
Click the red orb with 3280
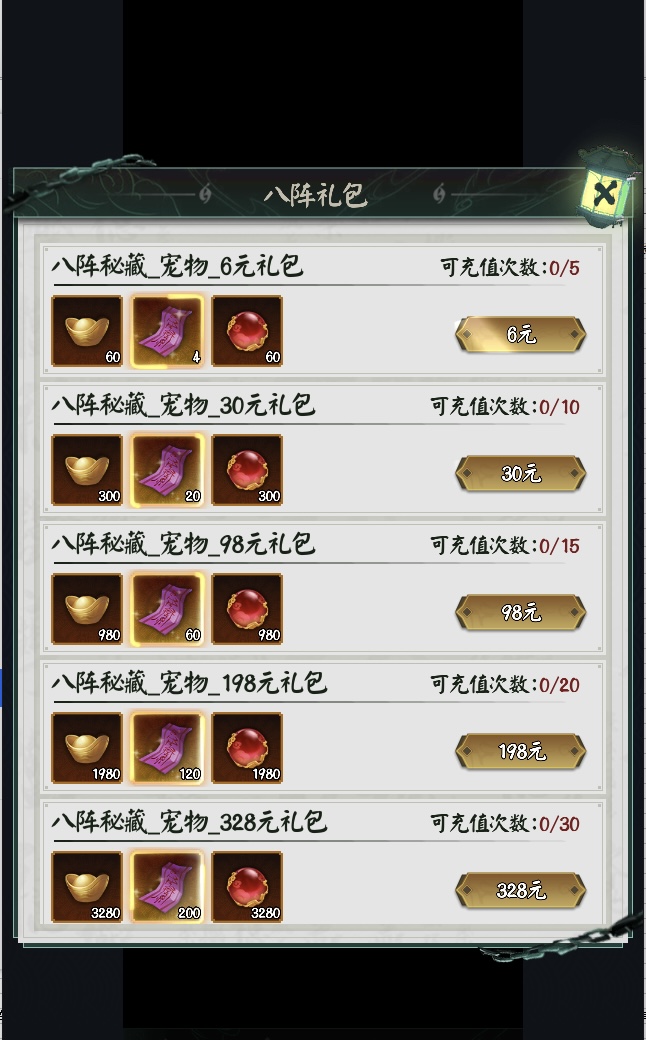247,887
